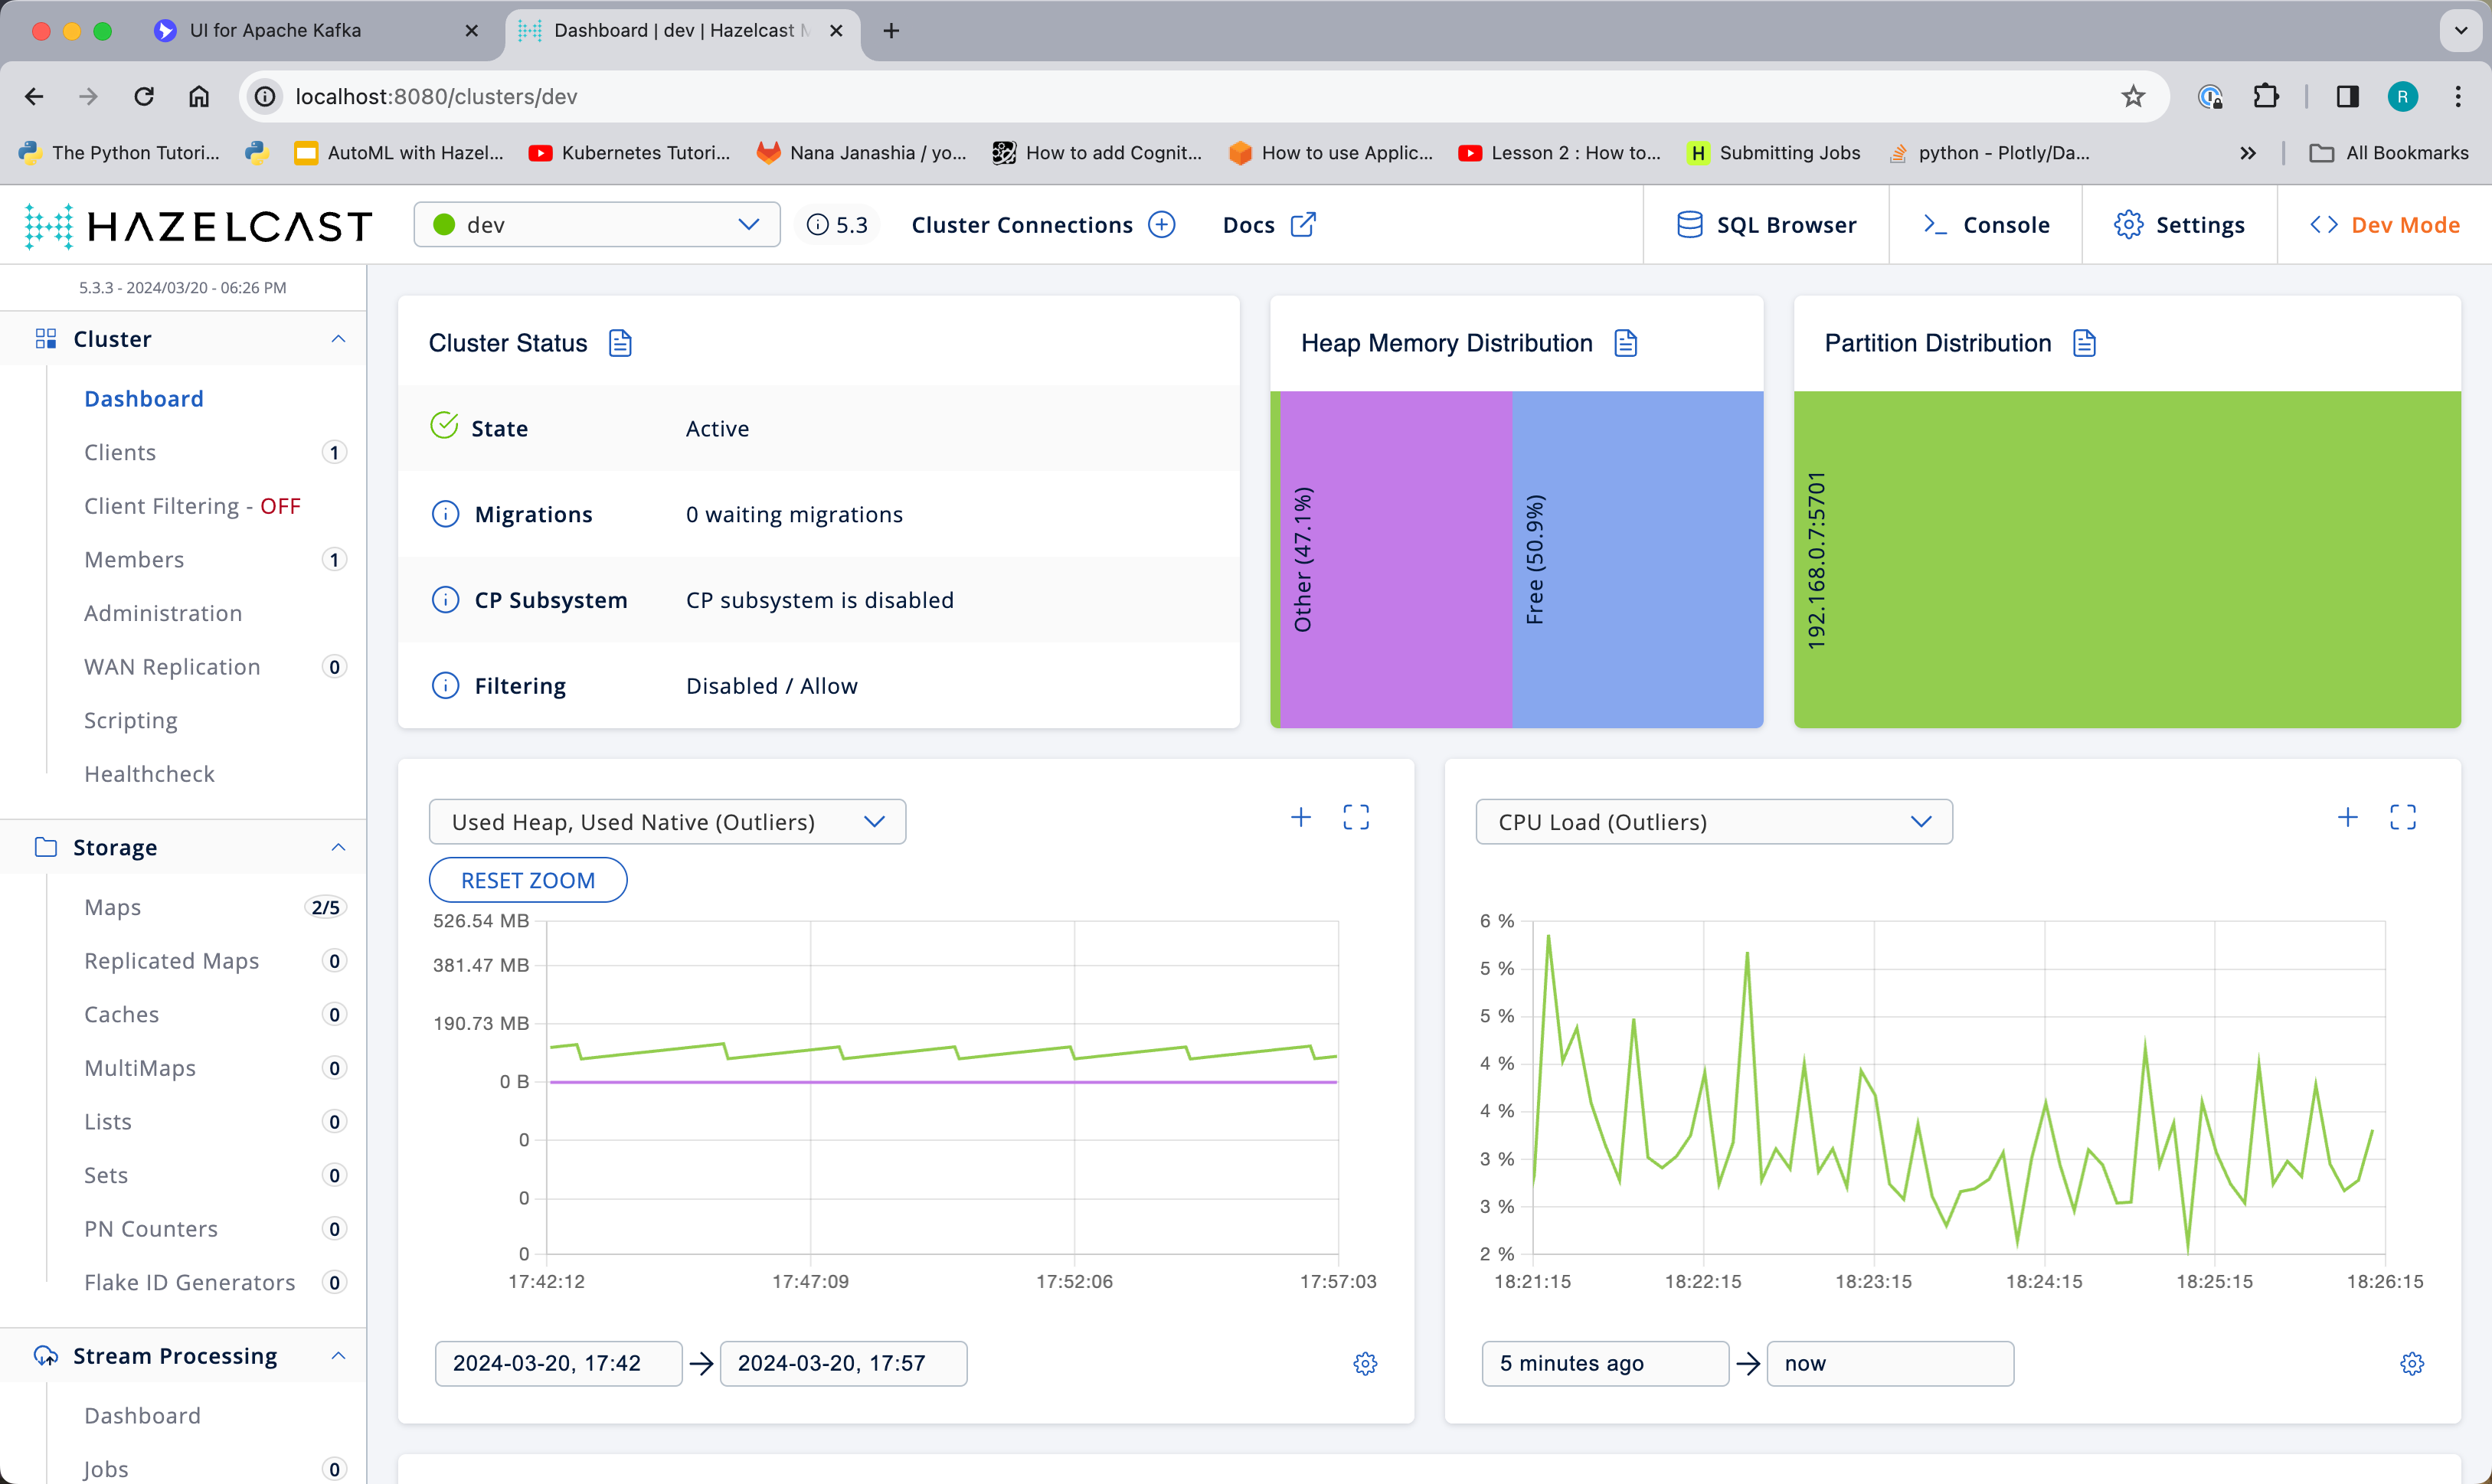
Task: Switch to the UI for Apache Kafka tab
Action: coord(275,31)
